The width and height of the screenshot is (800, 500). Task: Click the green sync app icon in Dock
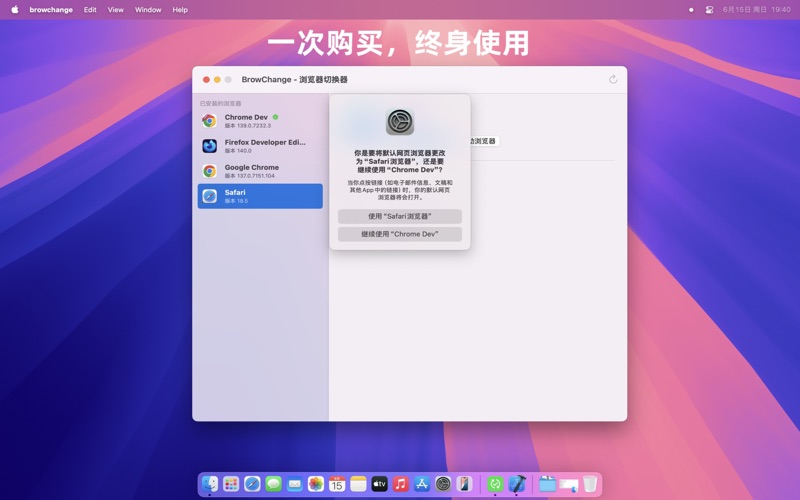495,484
